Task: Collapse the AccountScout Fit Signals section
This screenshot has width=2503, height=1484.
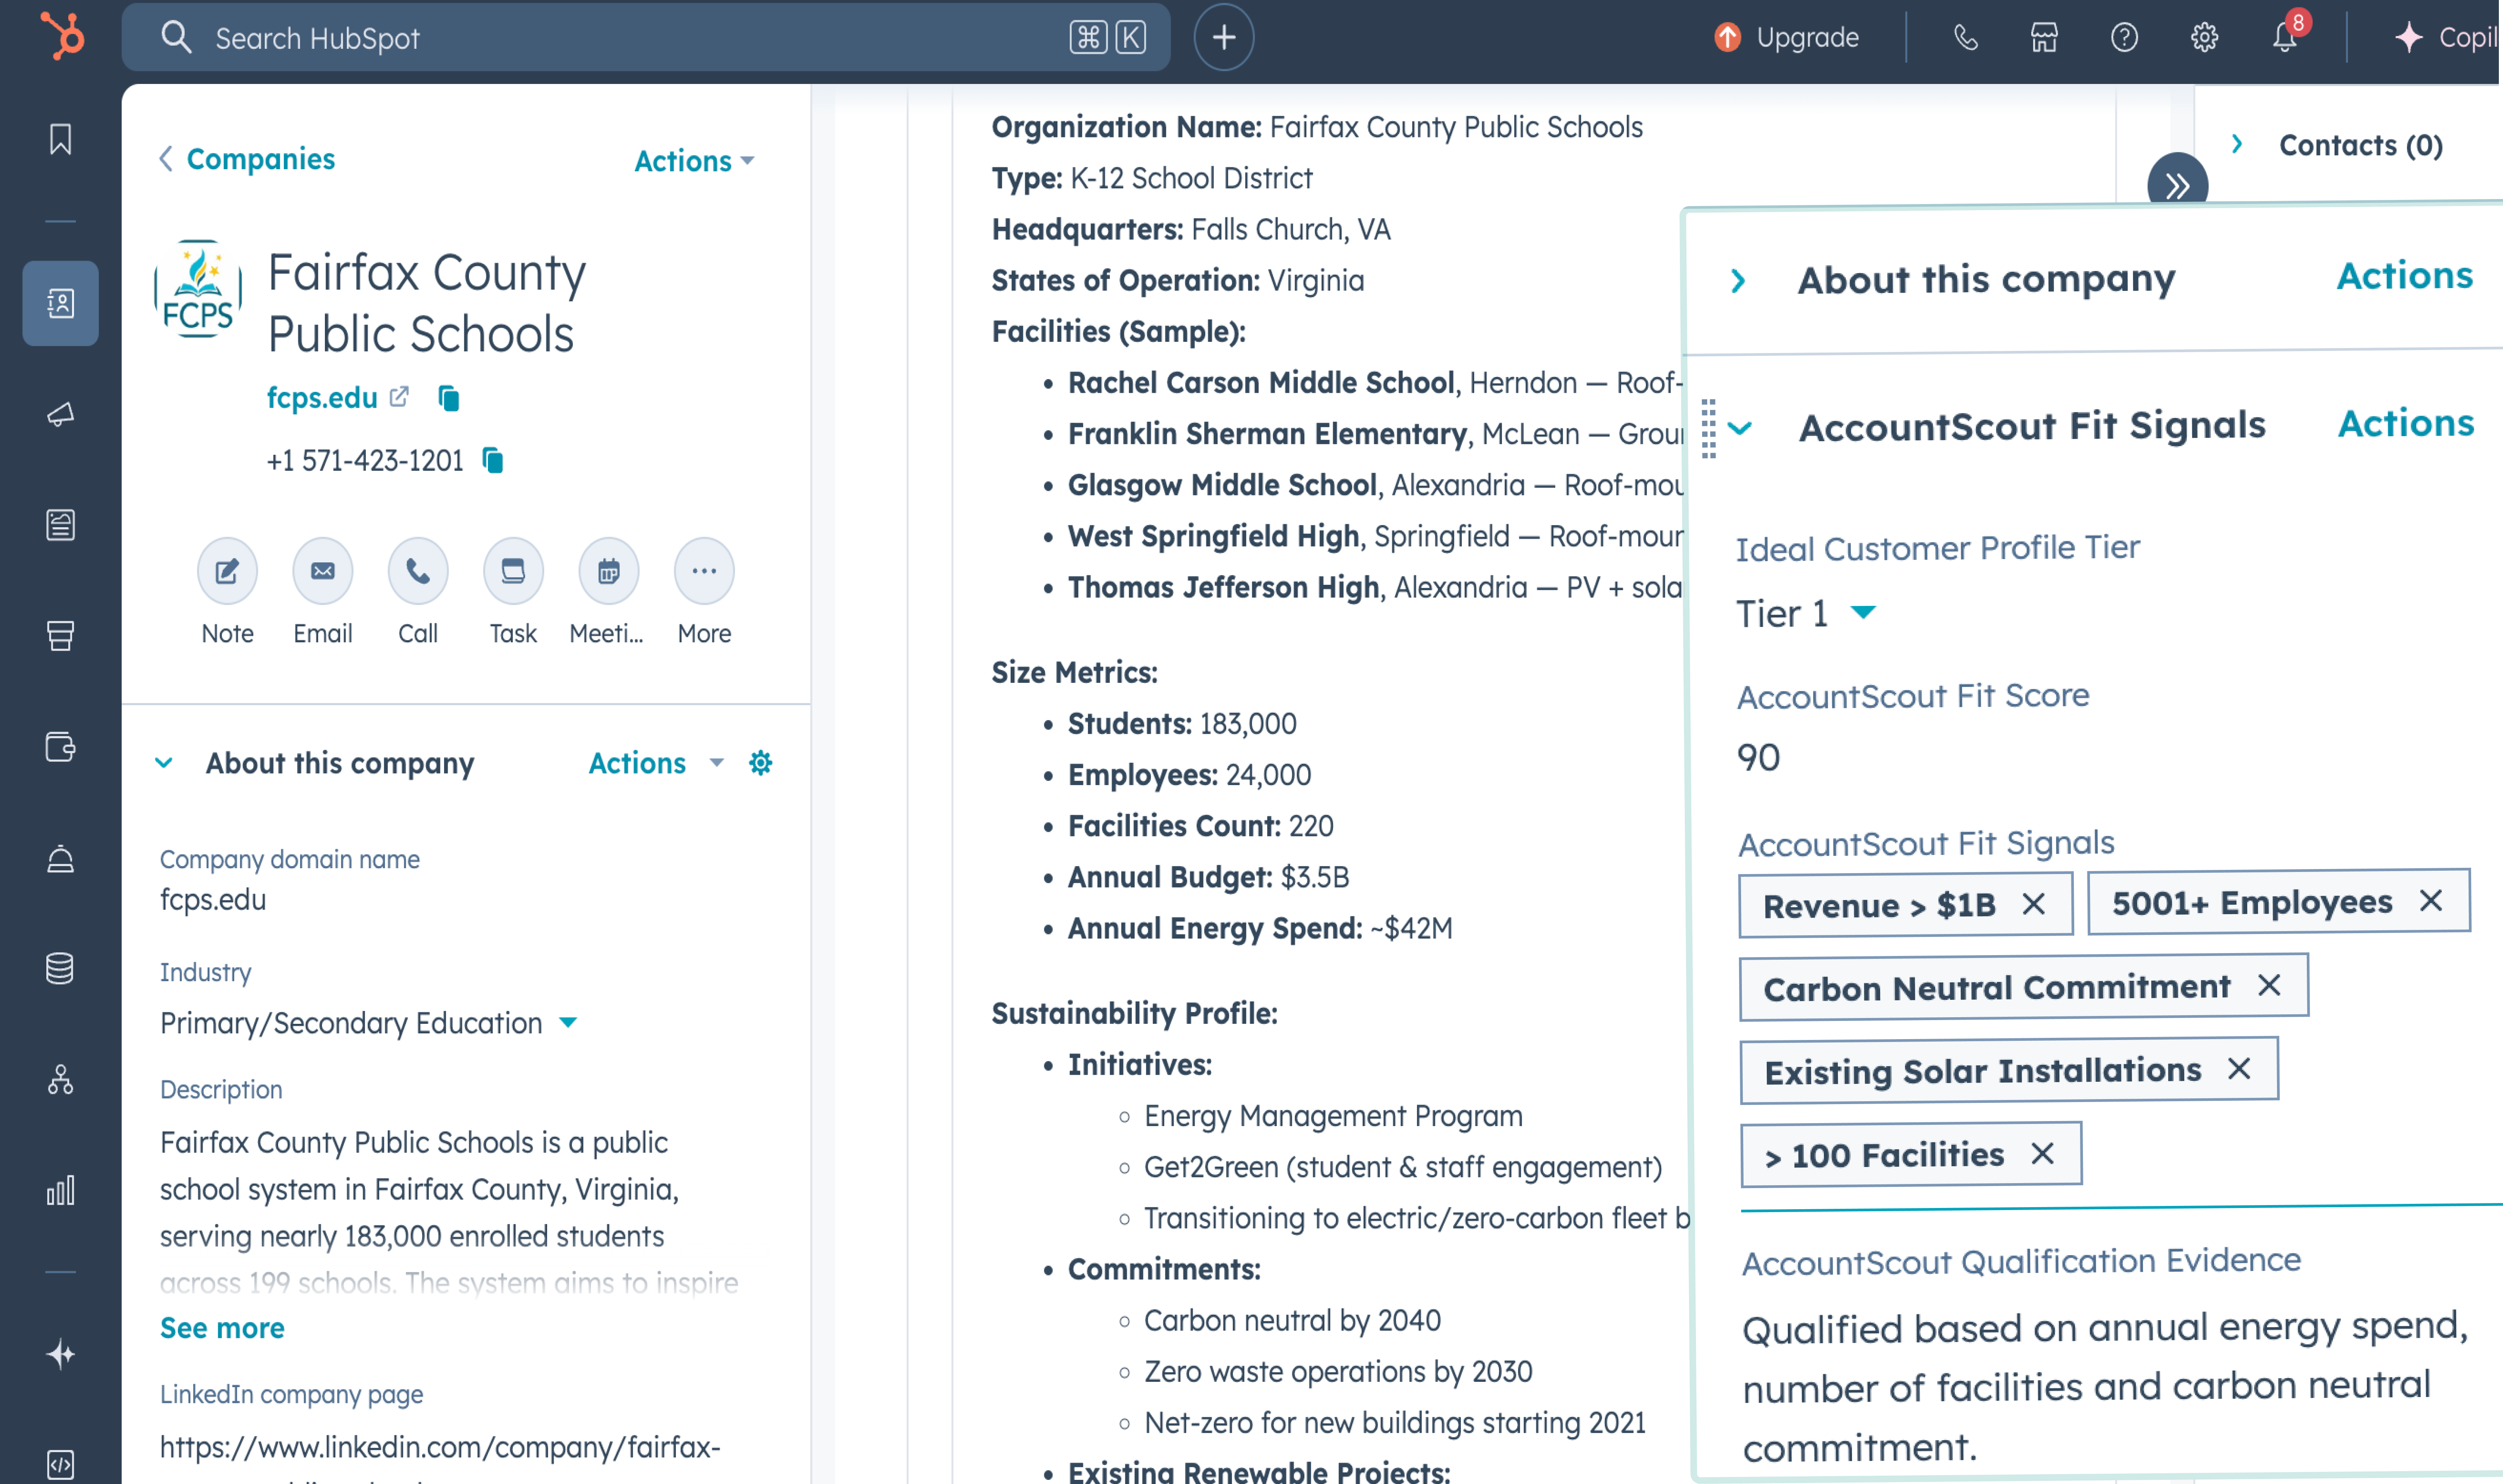Action: (1740, 428)
